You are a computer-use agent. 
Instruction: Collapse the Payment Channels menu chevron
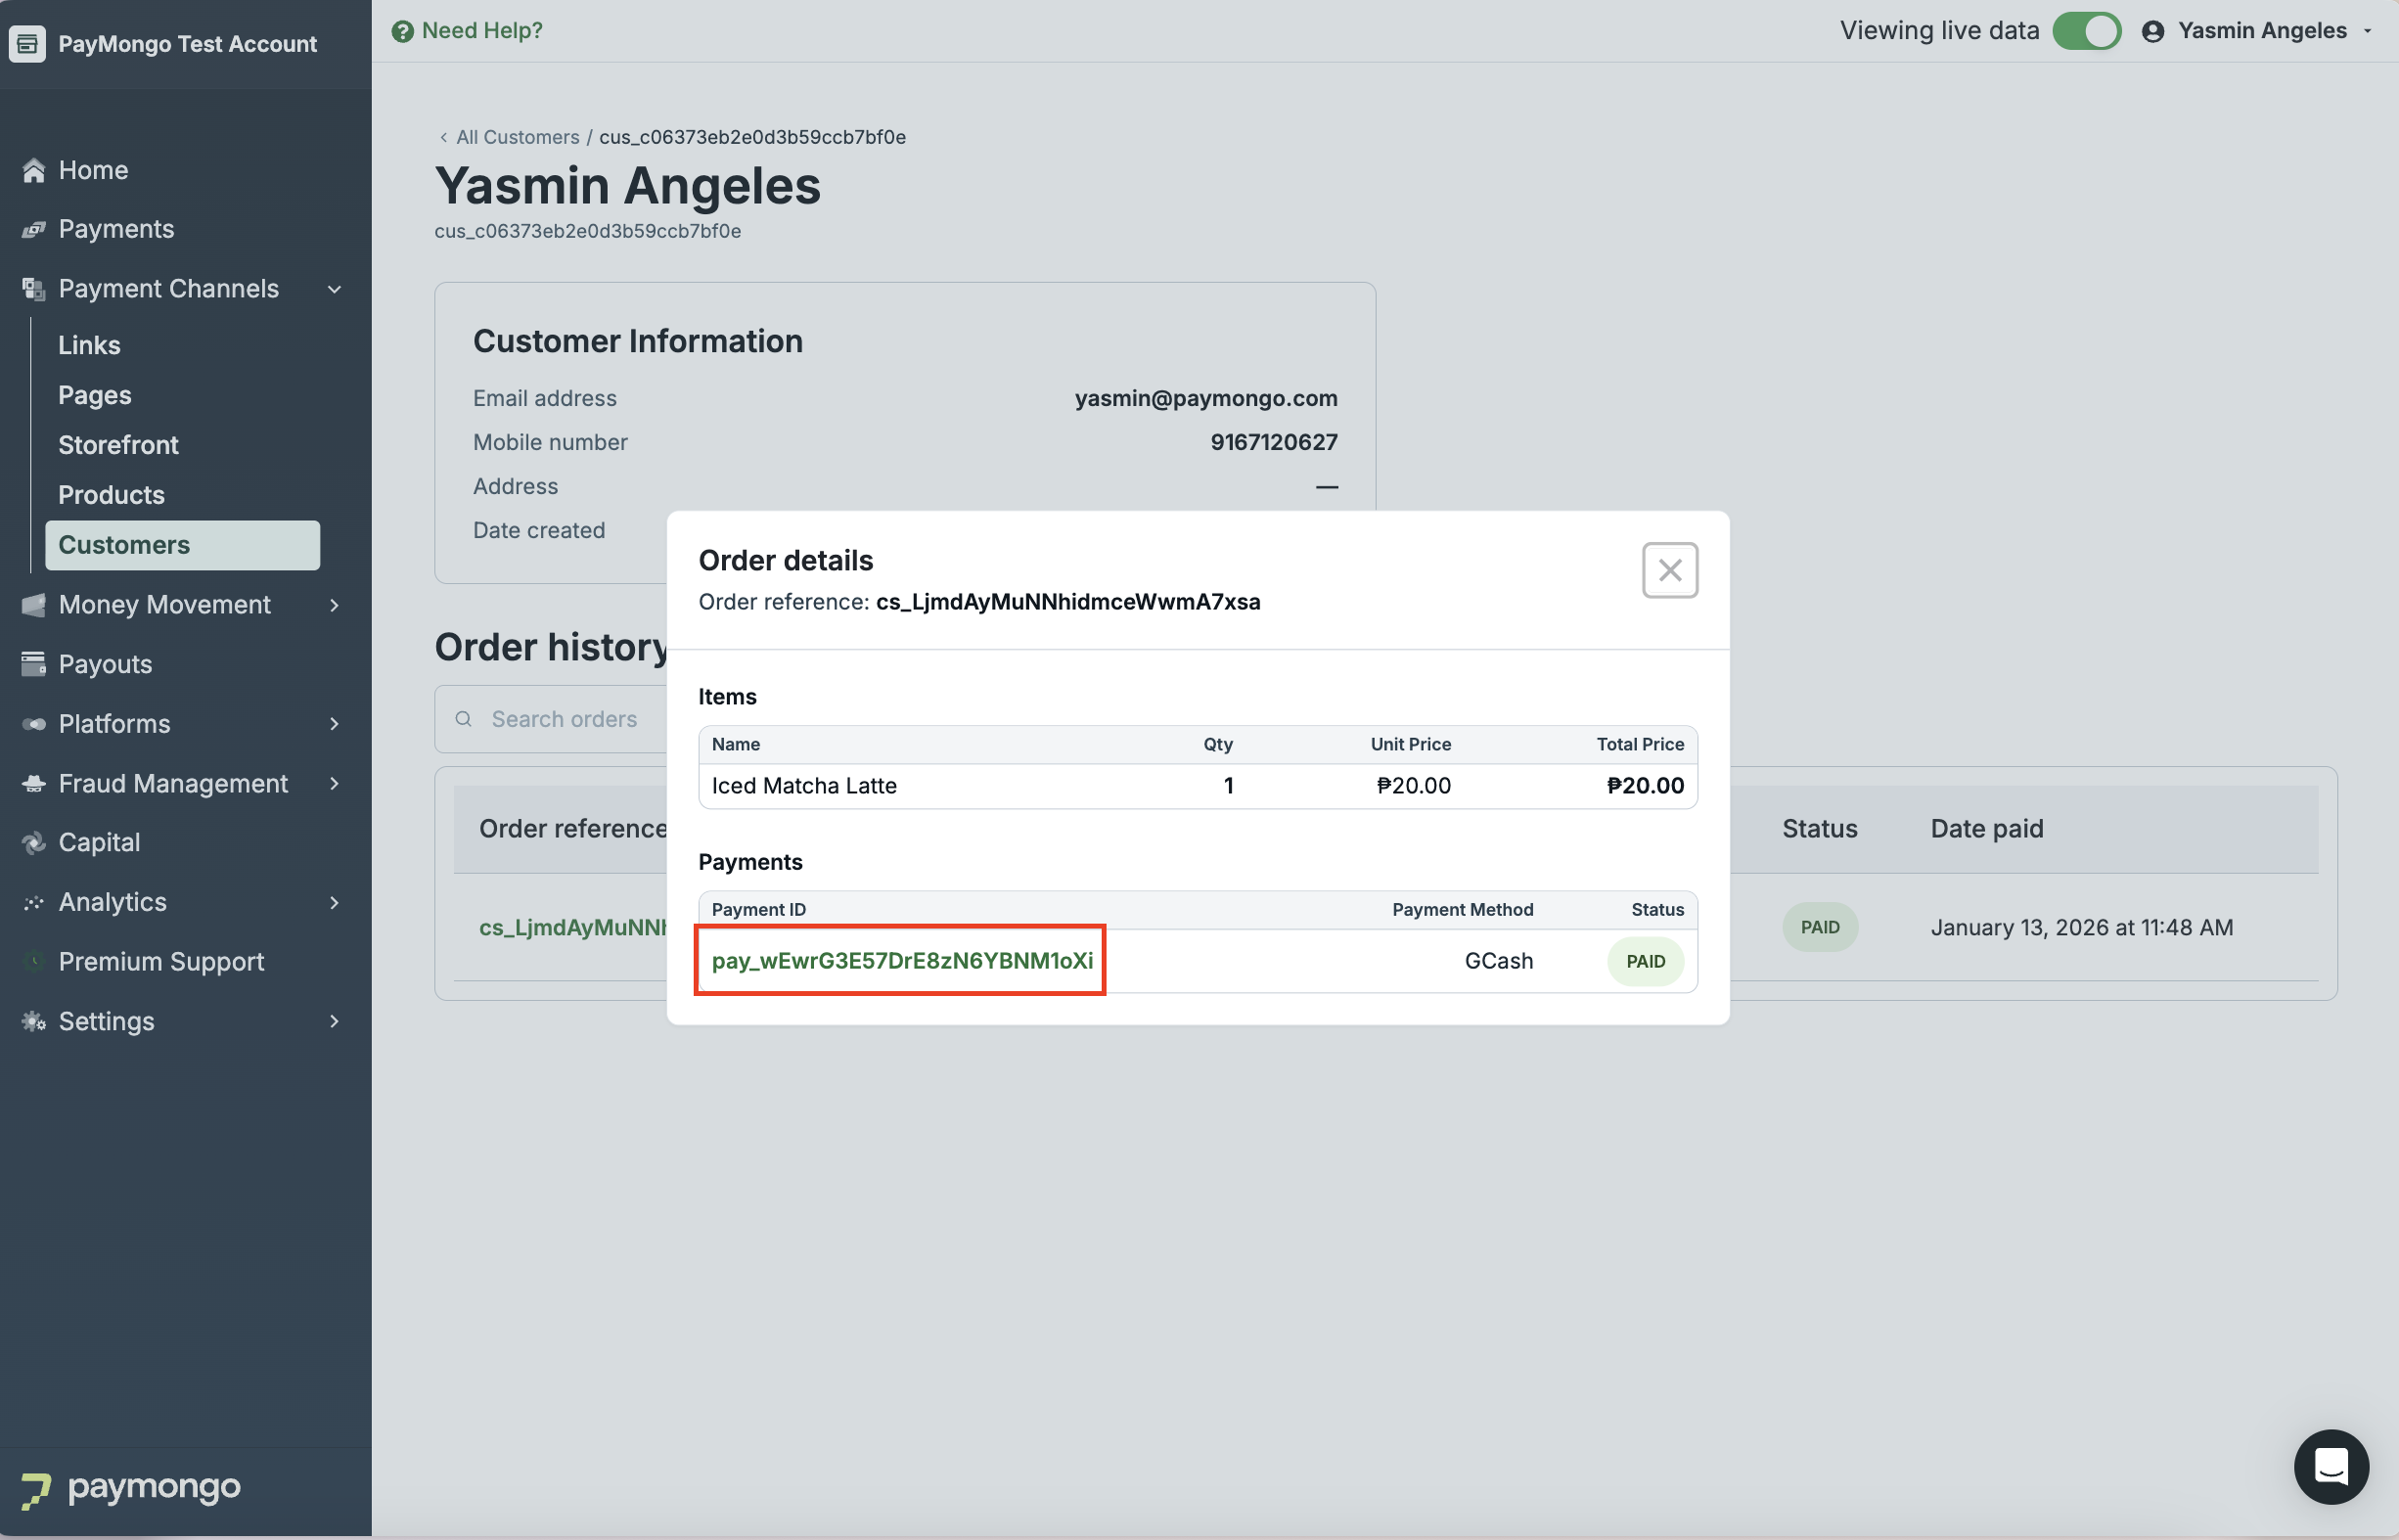click(335, 289)
